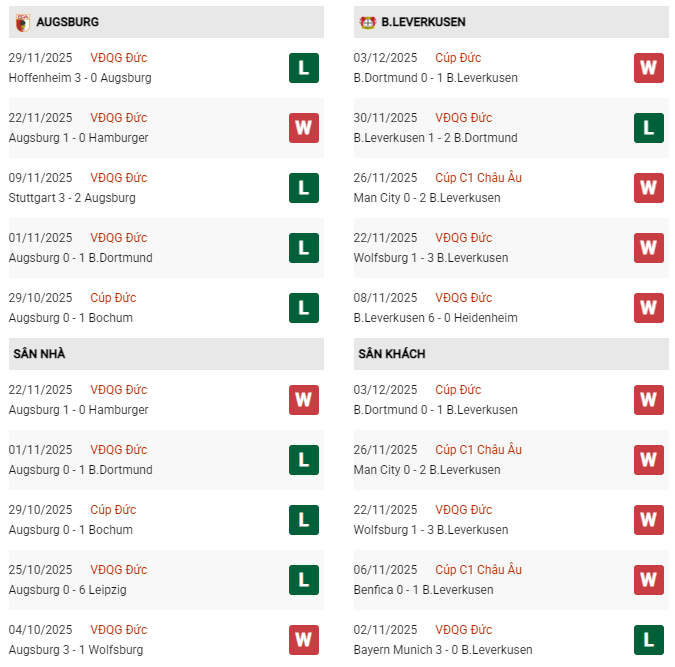Open the Augsburg 0 - 6 Leipzig match
The width and height of the screenshot is (675, 667).
(68, 590)
